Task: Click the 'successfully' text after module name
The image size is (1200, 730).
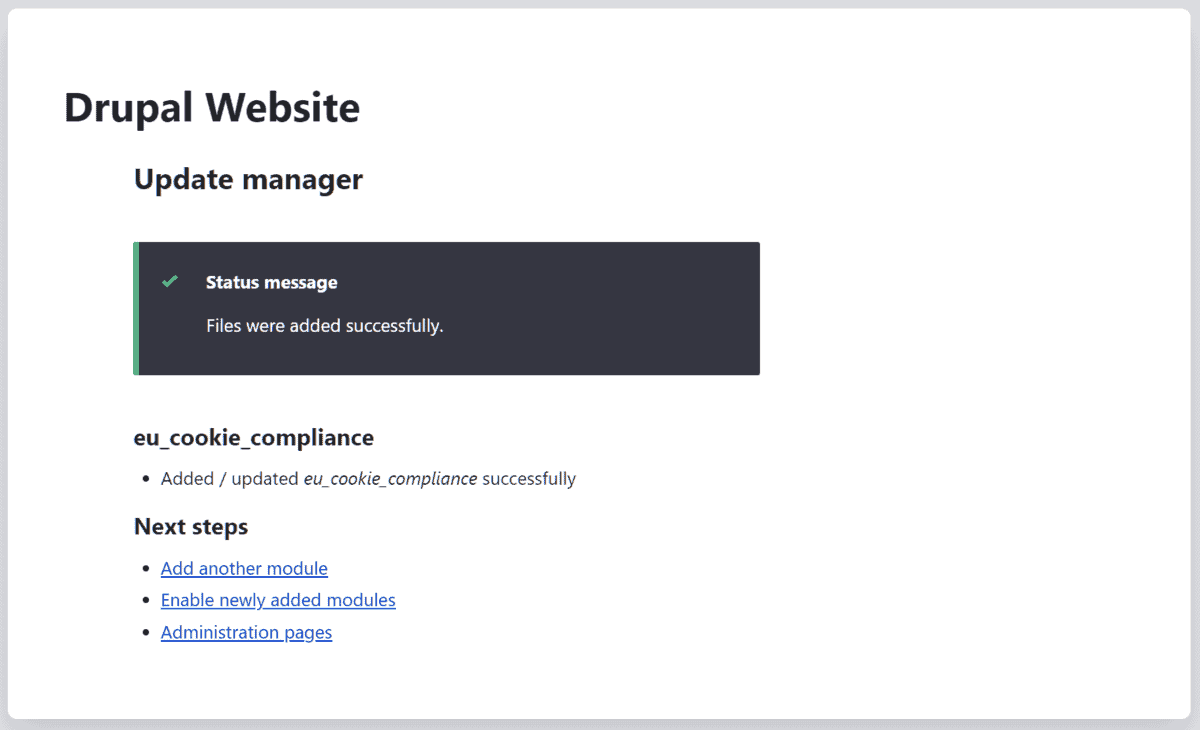Action: (528, 478)
